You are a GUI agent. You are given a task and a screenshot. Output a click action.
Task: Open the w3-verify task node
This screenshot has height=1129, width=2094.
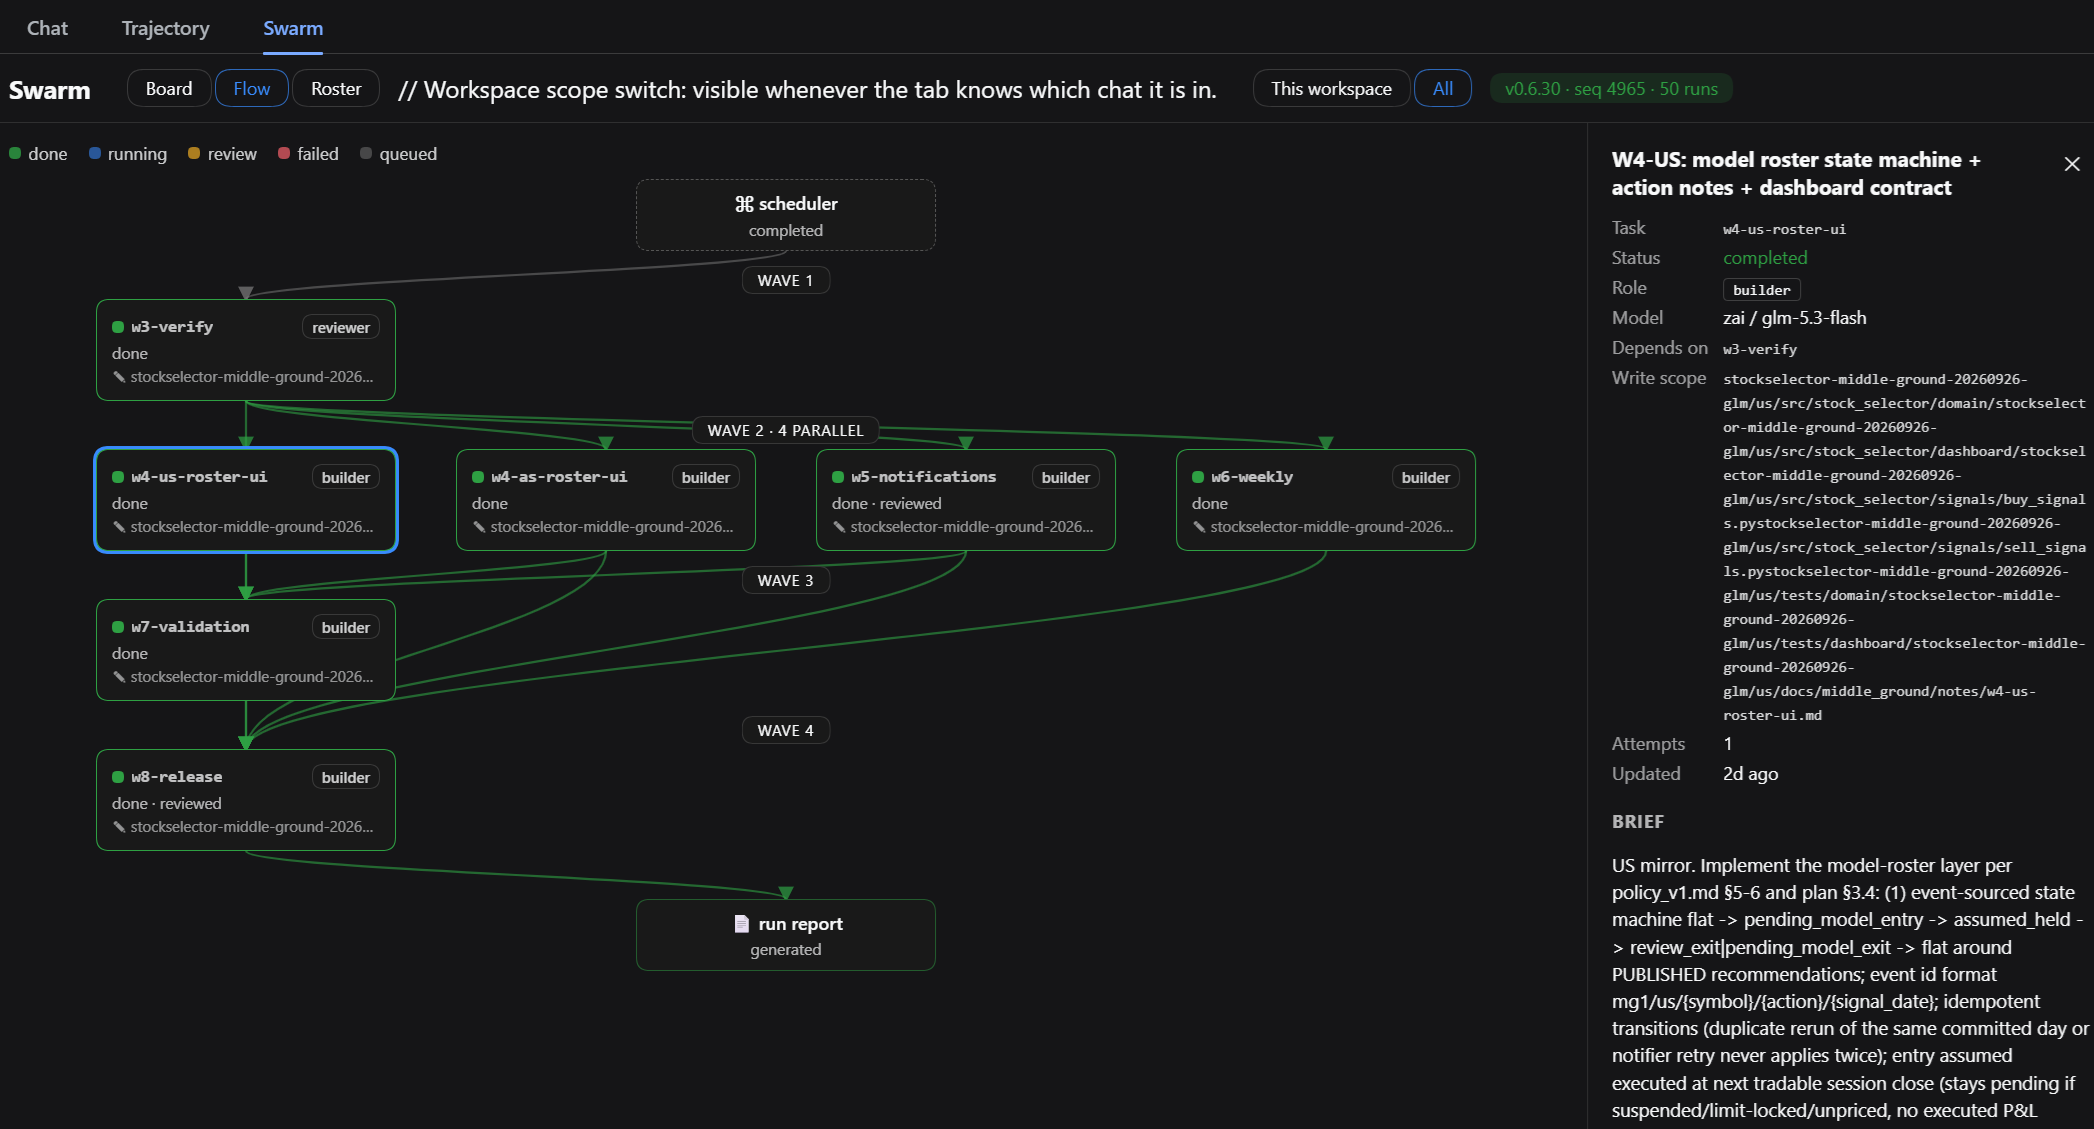pos(246,350)
